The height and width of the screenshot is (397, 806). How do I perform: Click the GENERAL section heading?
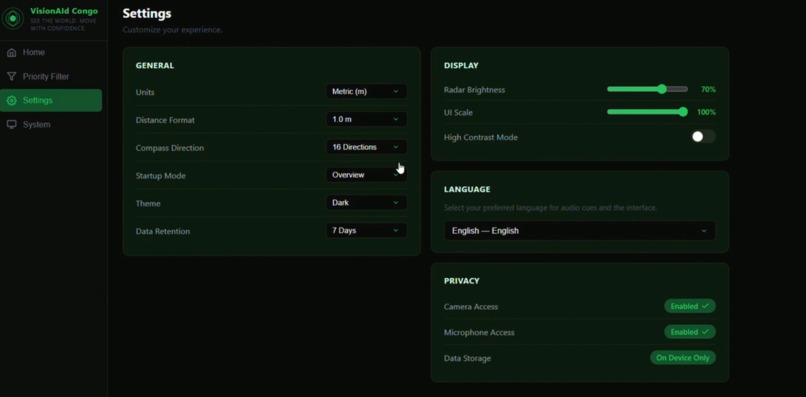[155, 65]
